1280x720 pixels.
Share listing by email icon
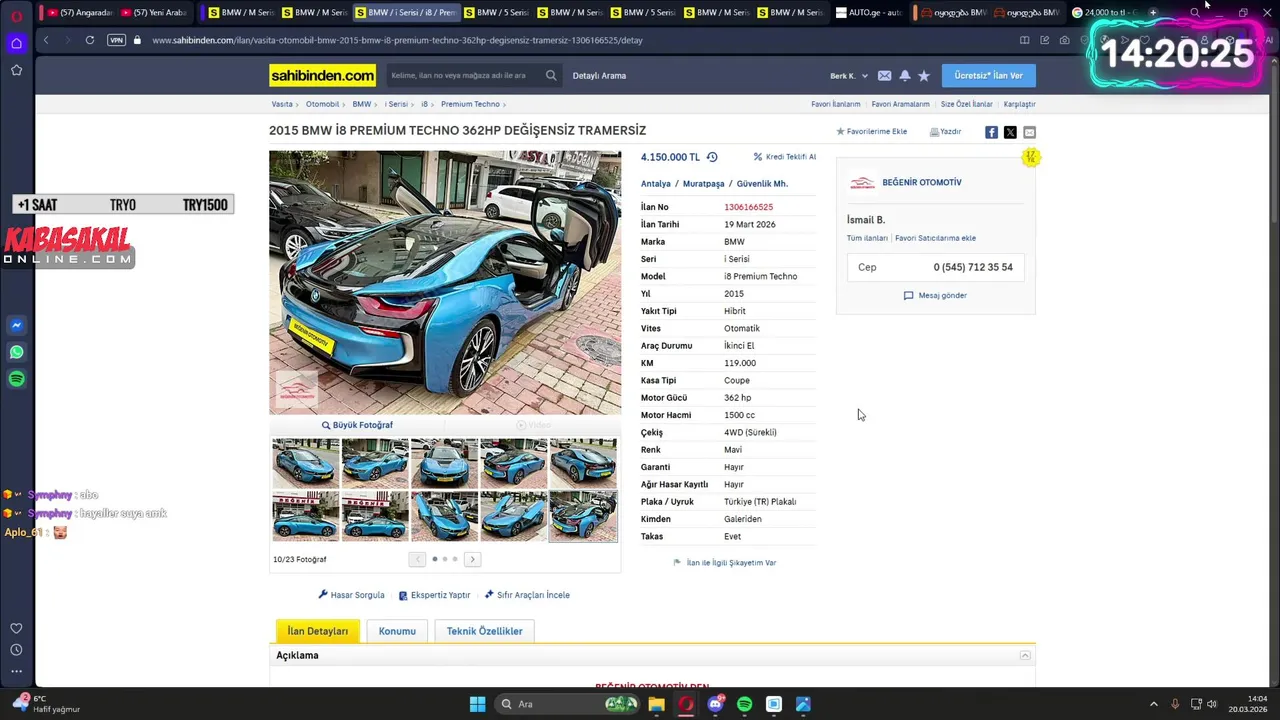pyautogui.click(x=1029, y=132)
